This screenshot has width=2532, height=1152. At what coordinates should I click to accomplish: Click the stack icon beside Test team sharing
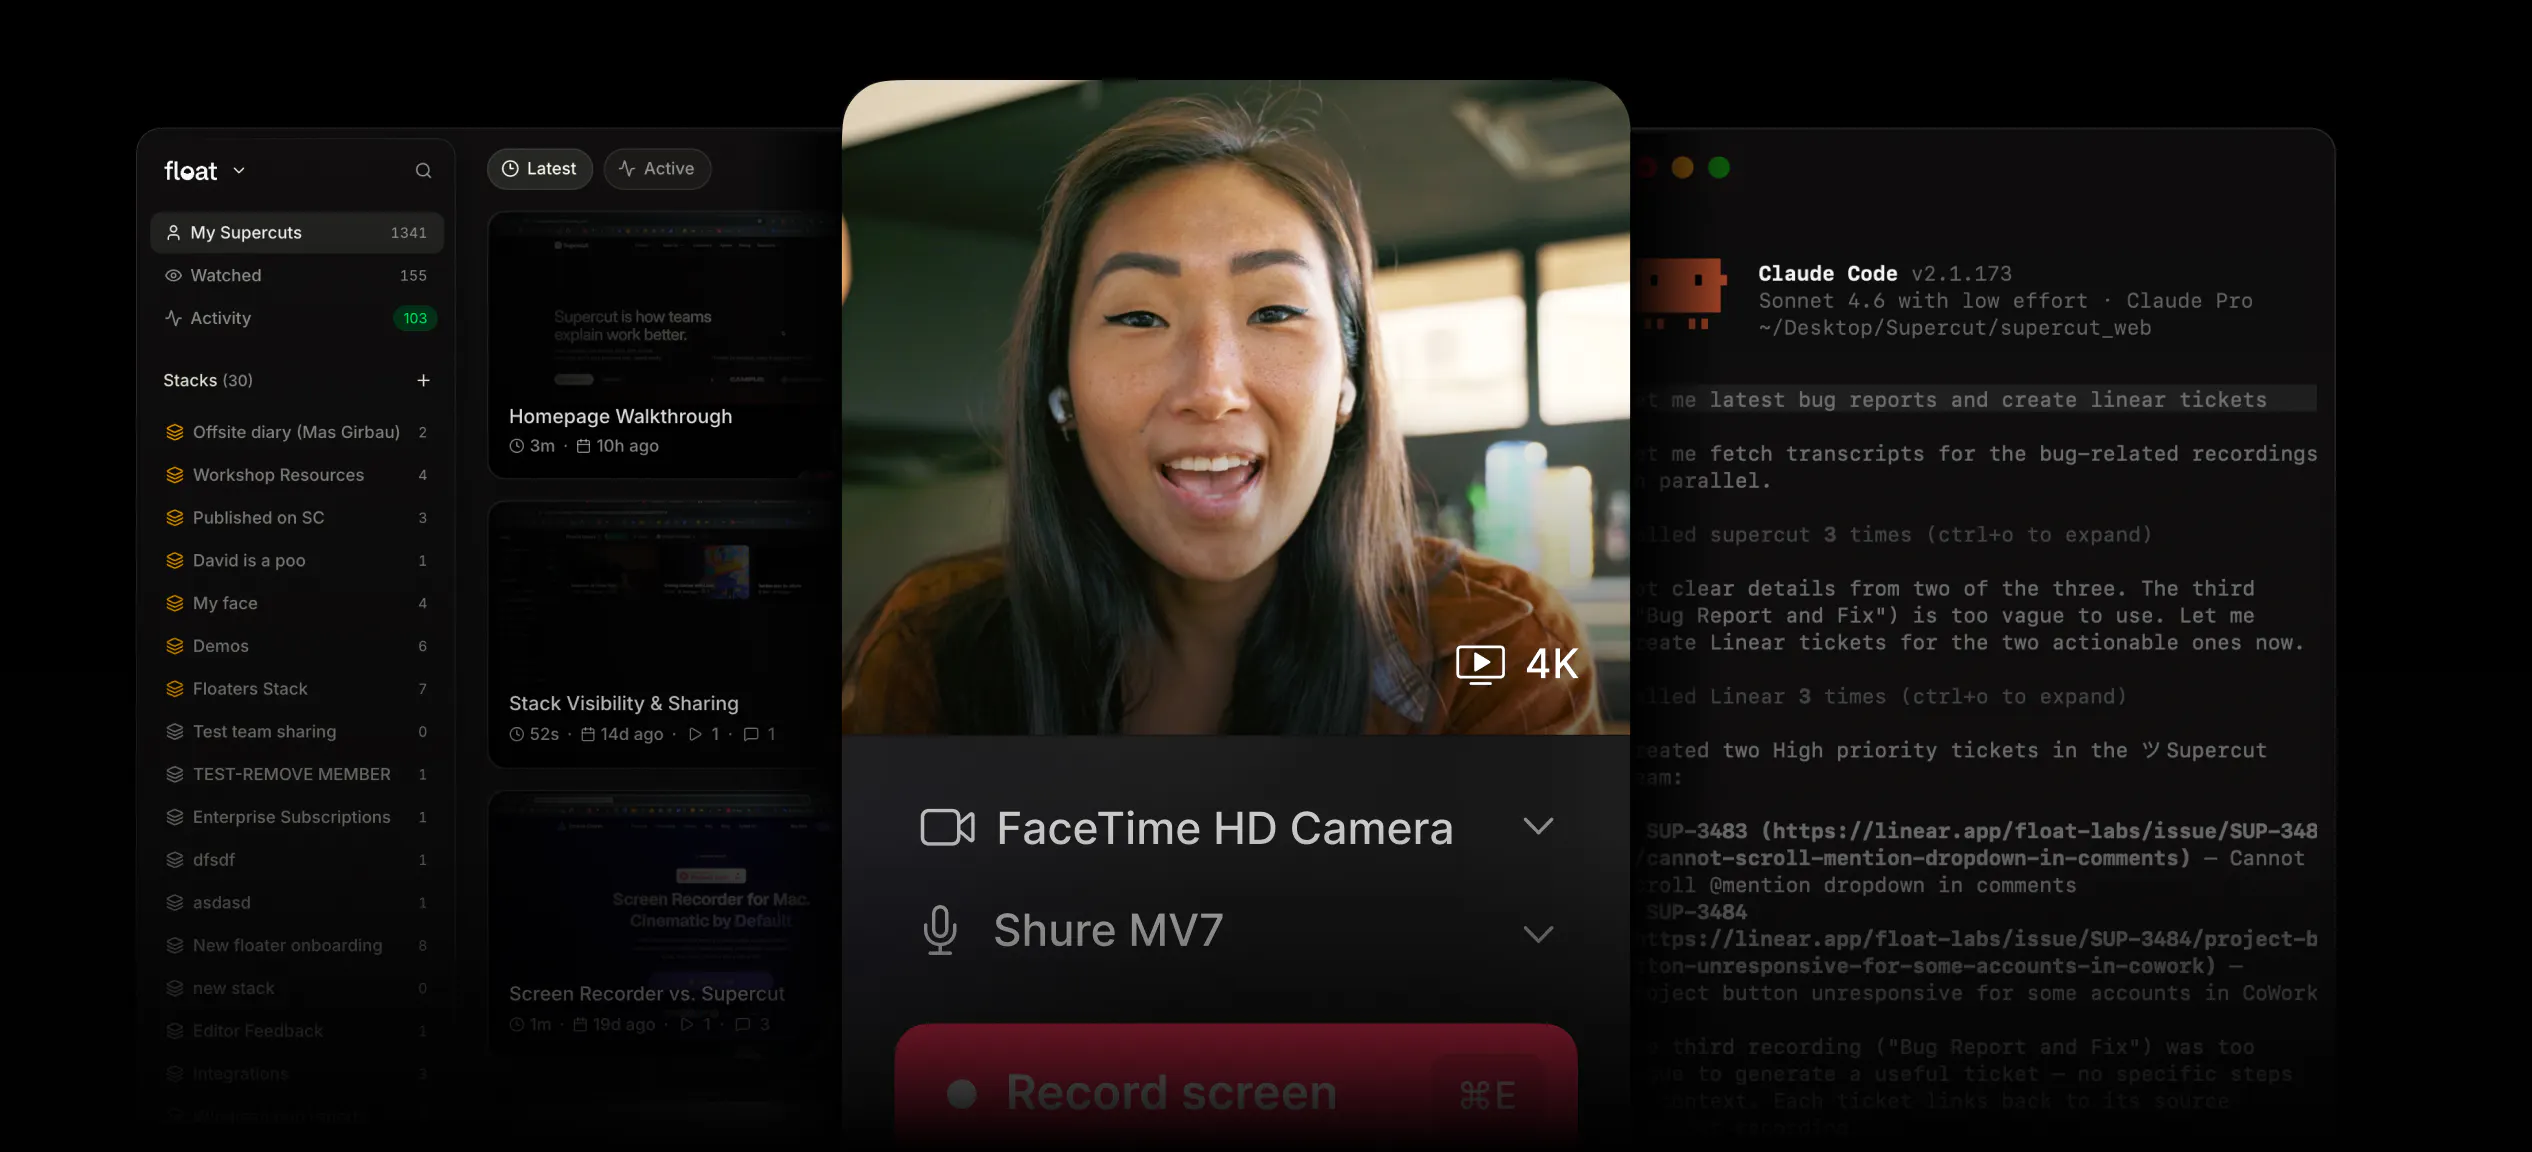click(175, 732)
